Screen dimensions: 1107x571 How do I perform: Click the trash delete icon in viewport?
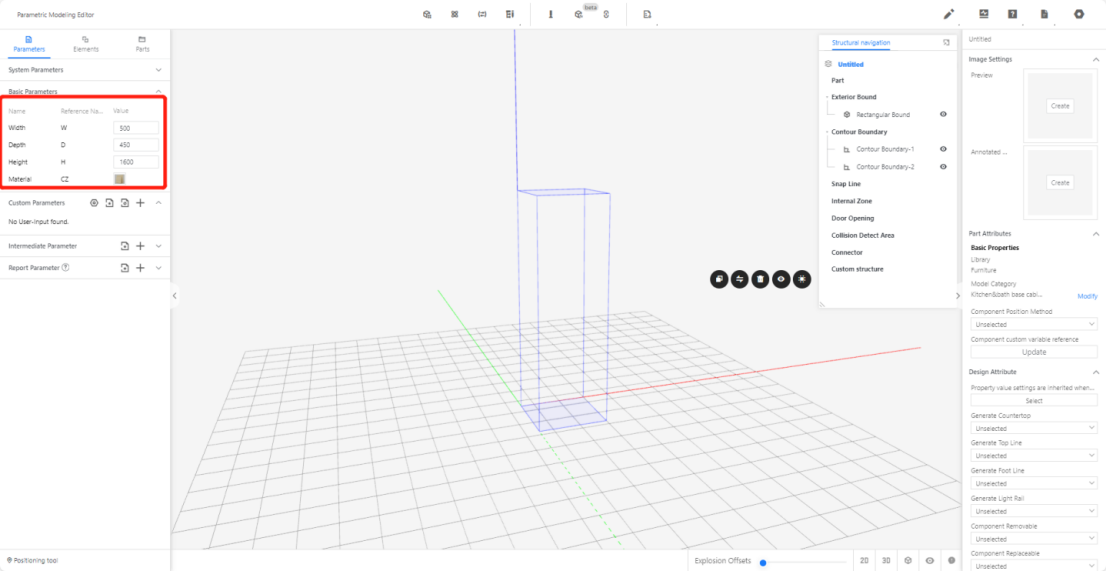click(760, 279)
